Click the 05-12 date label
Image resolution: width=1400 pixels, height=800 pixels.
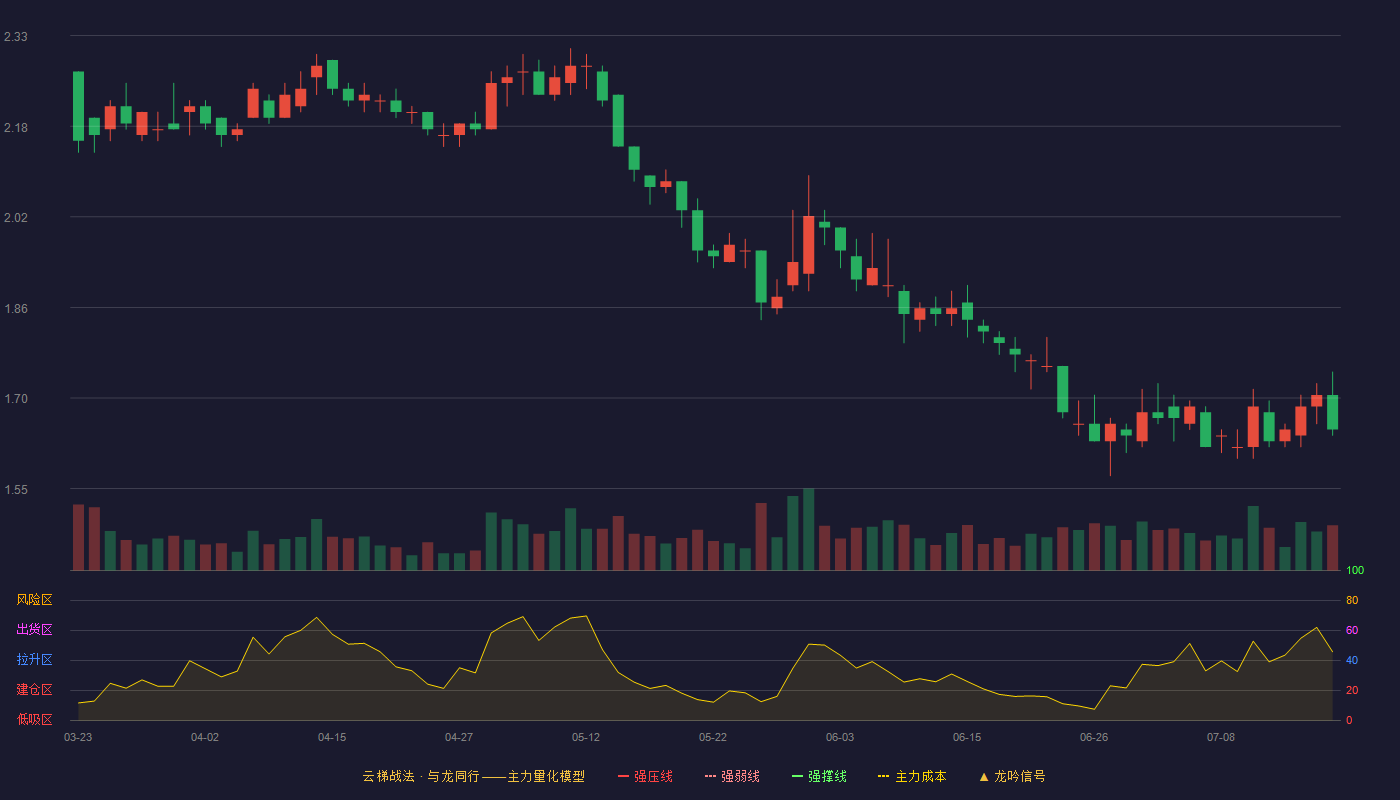[x=586, y=737]
